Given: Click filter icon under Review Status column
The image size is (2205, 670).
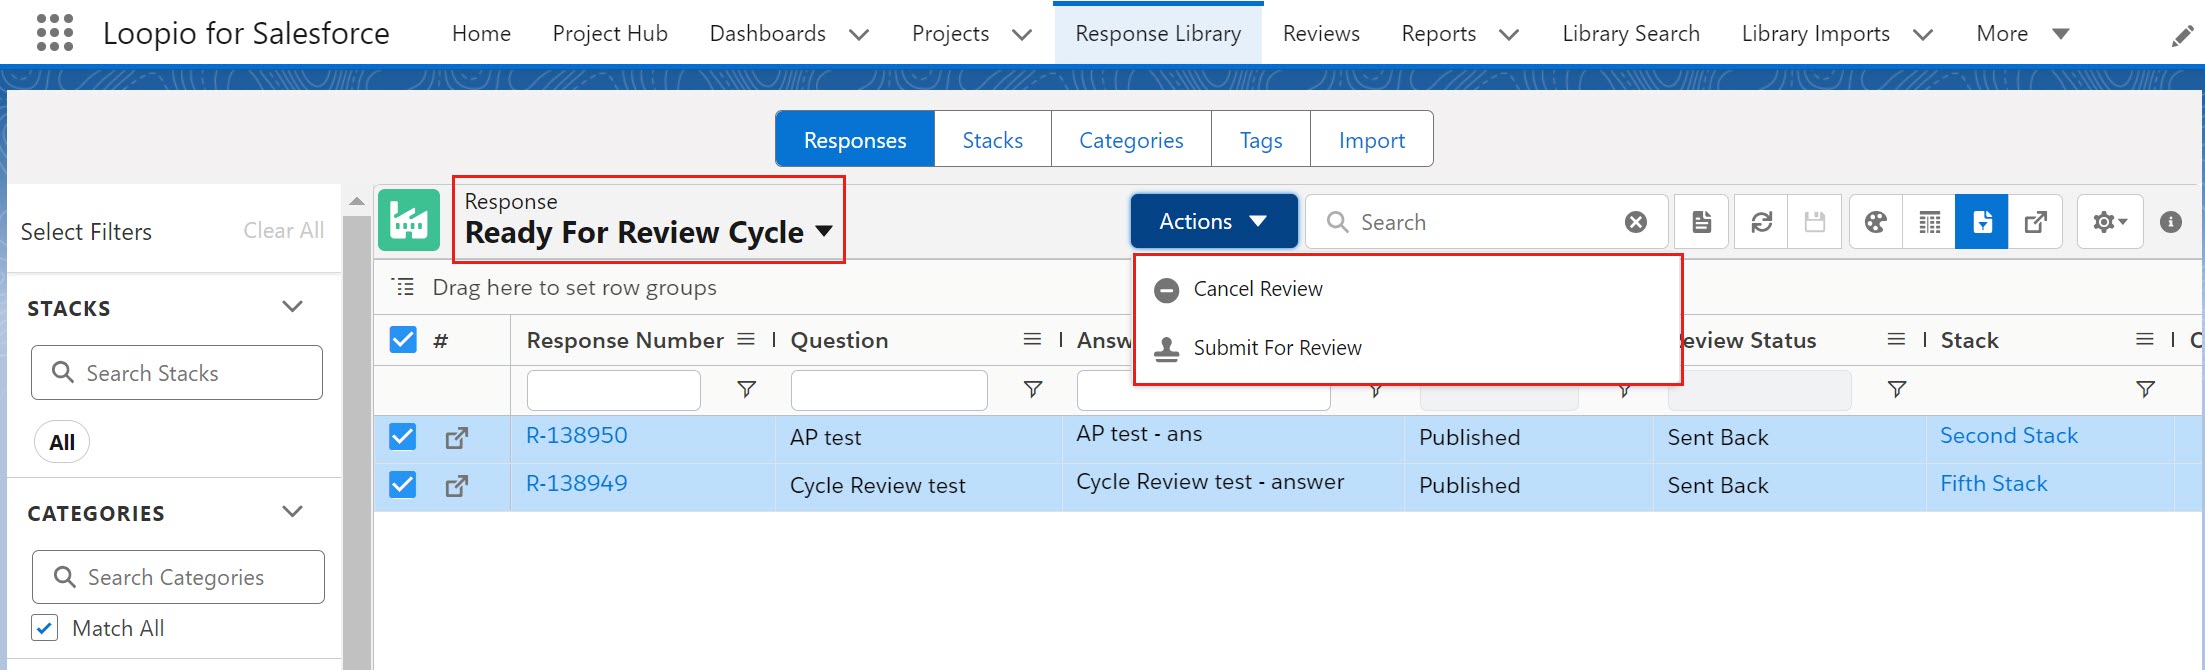Looking at the screenshot, I should point(1896,389).
